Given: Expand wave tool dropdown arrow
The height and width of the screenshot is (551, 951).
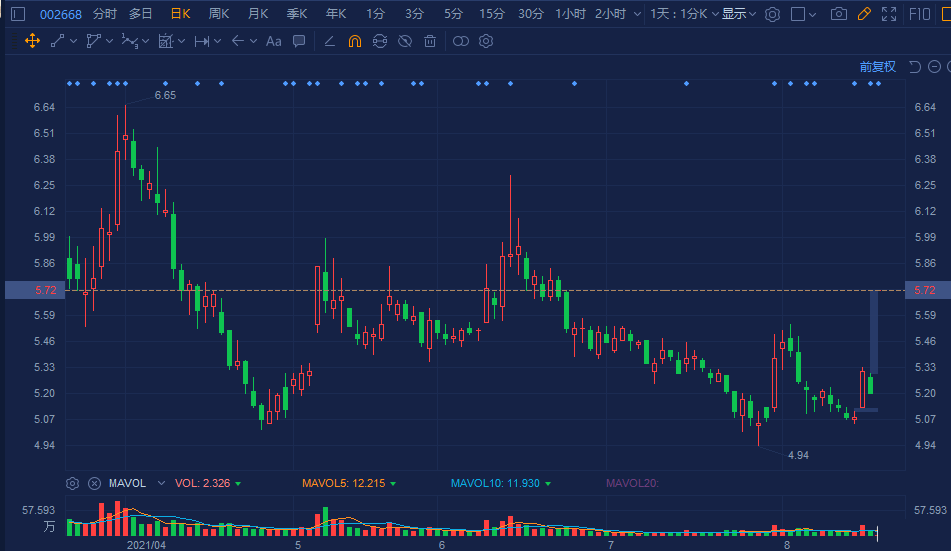Looking at the screenshot, I should tap(146, 41).
